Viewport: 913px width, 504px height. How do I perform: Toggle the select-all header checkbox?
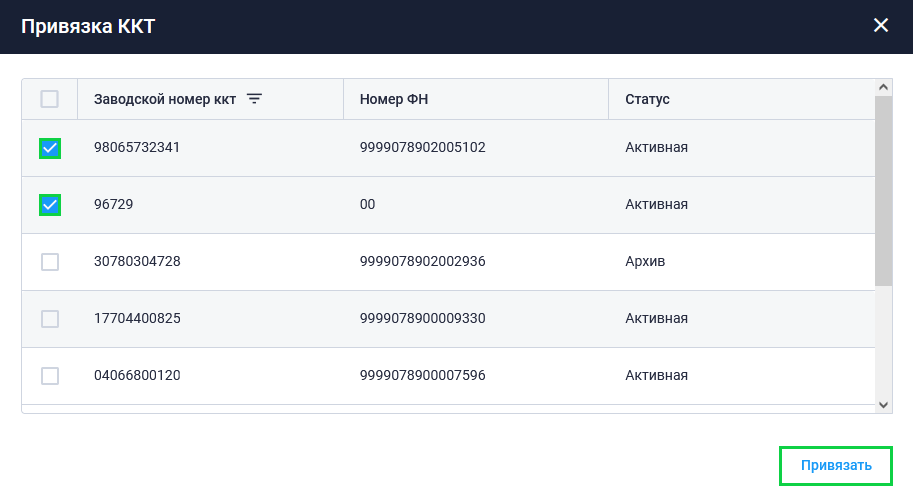[x=50, y=99]
